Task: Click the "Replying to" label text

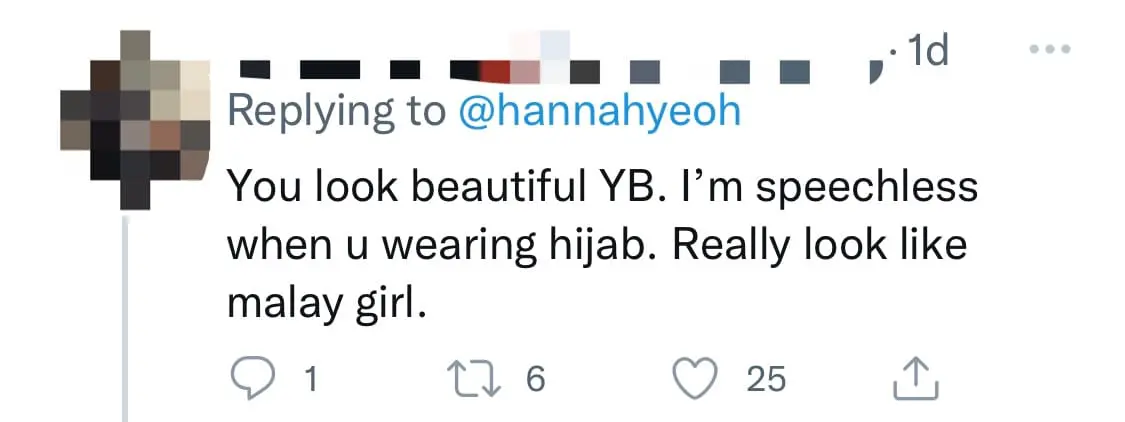Action: coord(337,110)
